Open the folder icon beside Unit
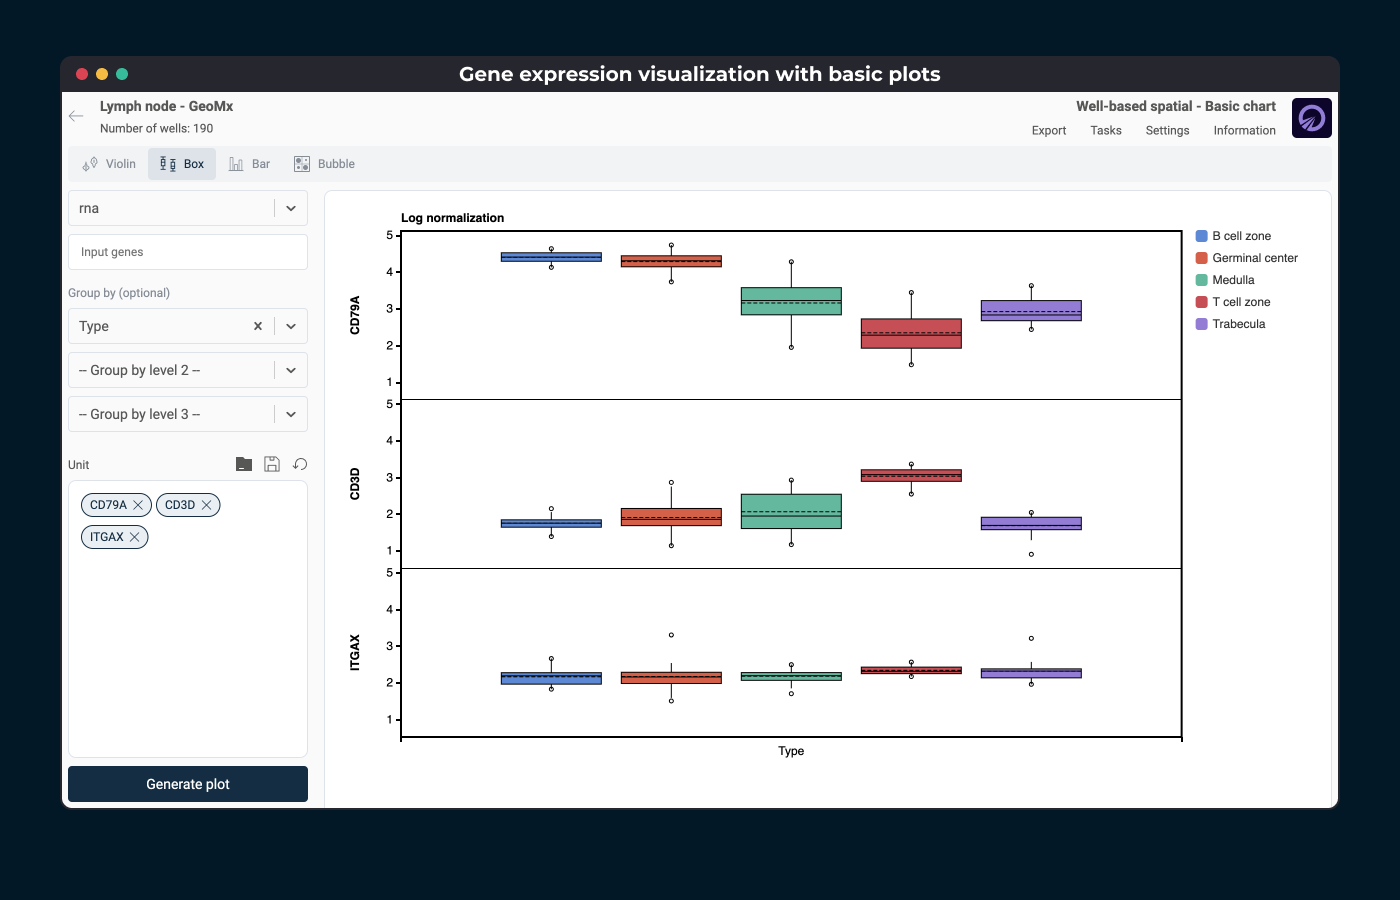Viewport: 1400px width, 900px height. tap(244, 464)
